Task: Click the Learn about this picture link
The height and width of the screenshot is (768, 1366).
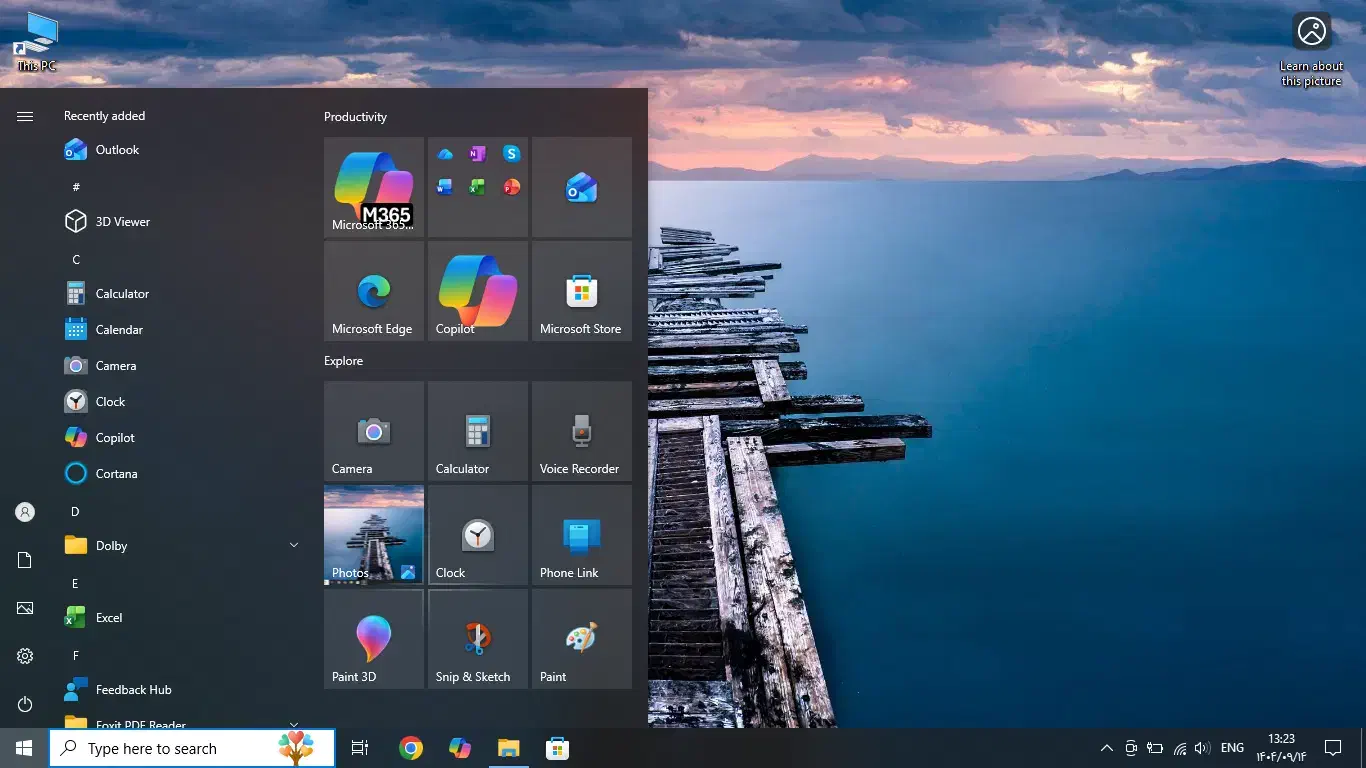Action: click(1310, 47)
